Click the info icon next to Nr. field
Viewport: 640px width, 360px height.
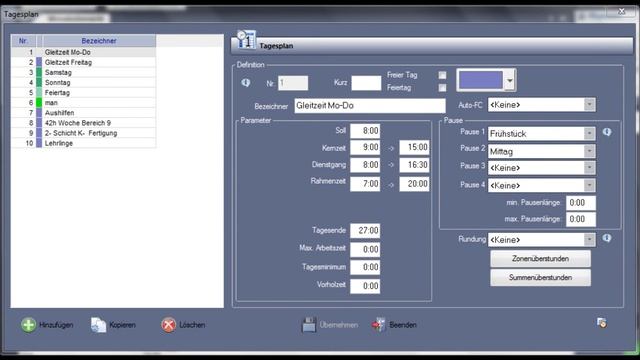pyautogui.click(x=246, y=83)
